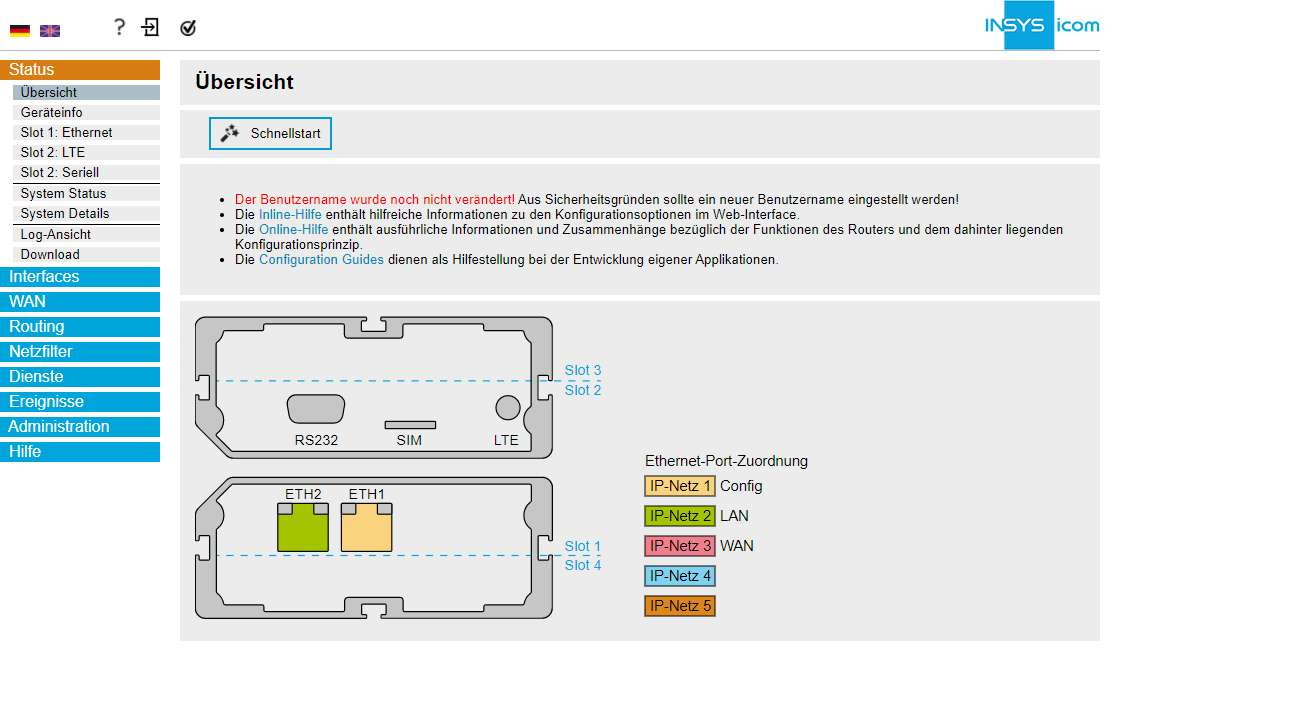This screenshot has width=1292, height=720.
Task: Click the Schnellstart wizard button
Action: point(270,134)
